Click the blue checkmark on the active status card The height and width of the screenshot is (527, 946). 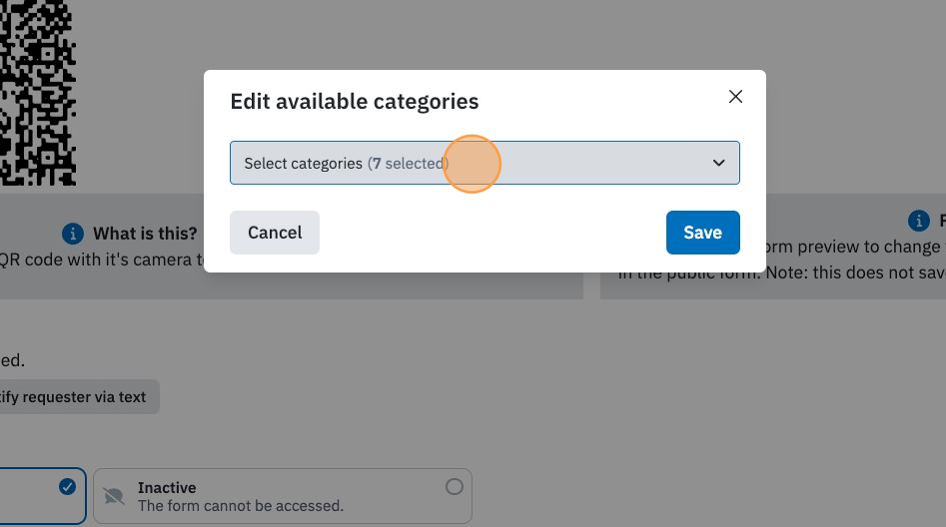[x=68, y=487]
